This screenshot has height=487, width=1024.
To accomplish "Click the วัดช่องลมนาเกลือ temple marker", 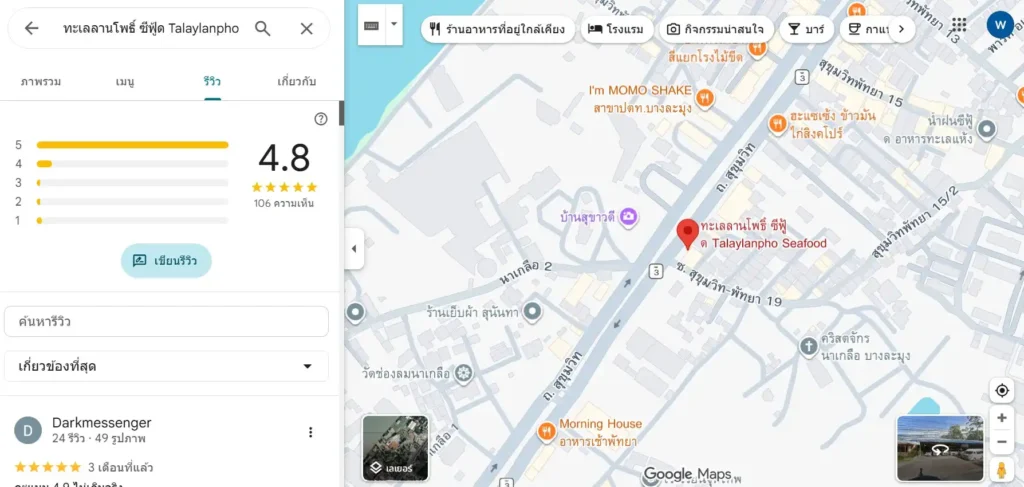I will click(x=464, y=374).
